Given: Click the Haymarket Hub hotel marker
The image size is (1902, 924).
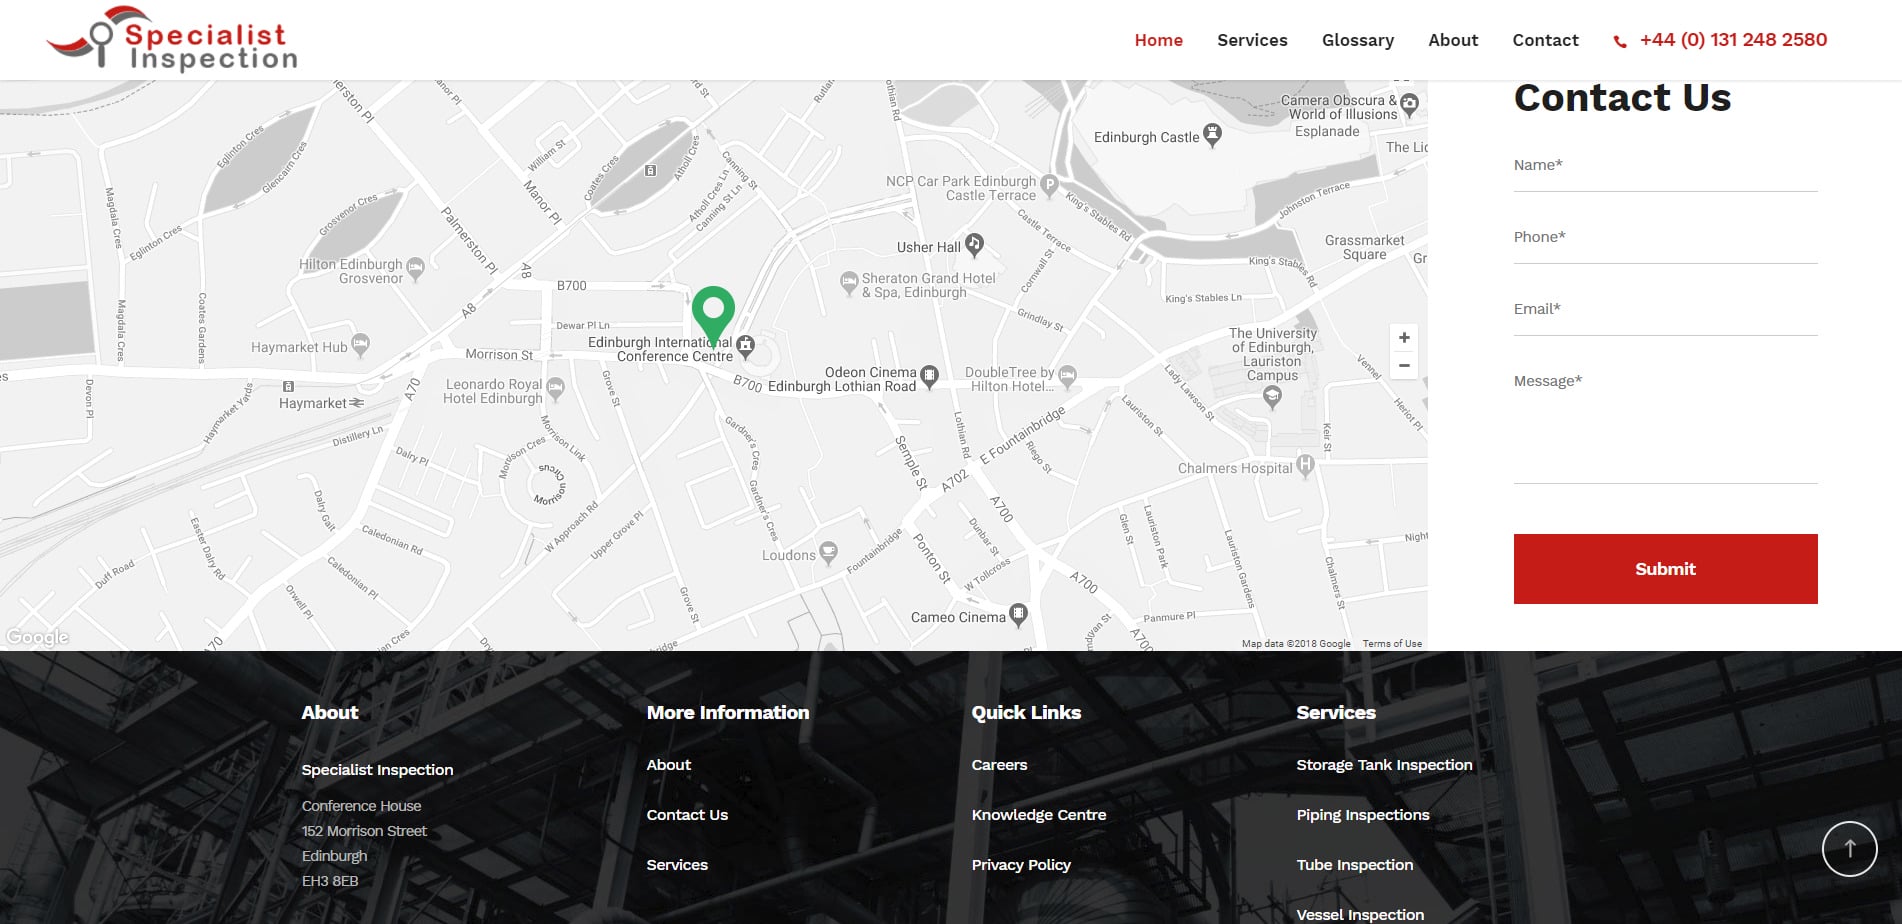Looking at the screenshot, I should [x=360, y=345].
